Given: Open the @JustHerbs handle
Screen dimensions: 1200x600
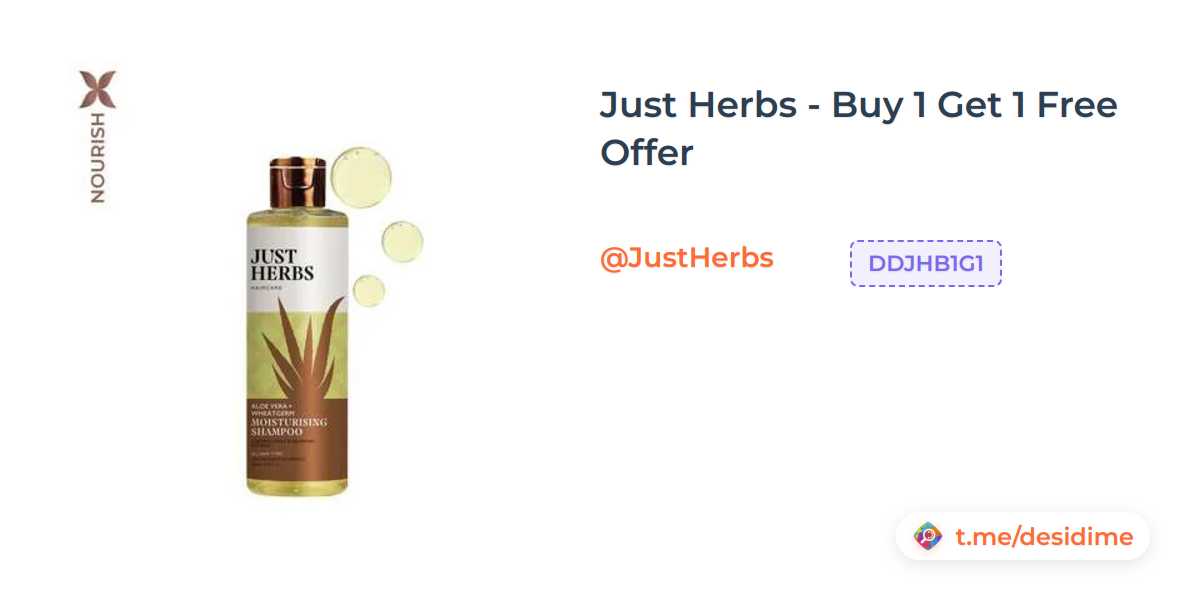Looking at the screenshot, I should (687, 258).
